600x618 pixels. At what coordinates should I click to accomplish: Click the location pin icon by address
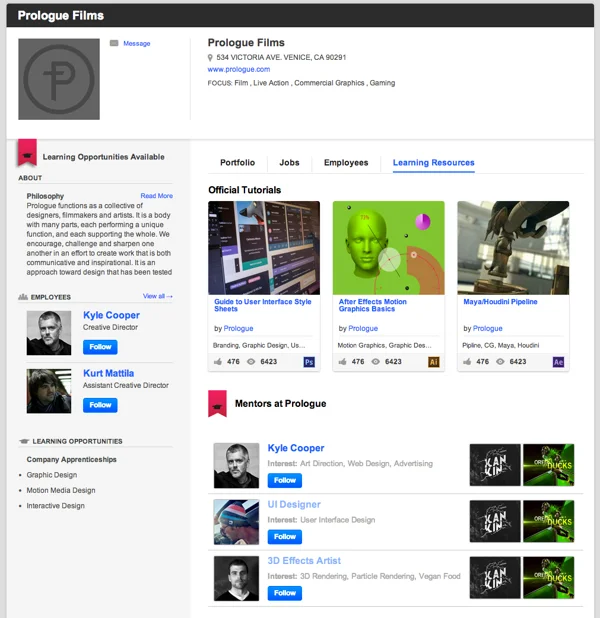pyautogui.click(x=210, y=58)
